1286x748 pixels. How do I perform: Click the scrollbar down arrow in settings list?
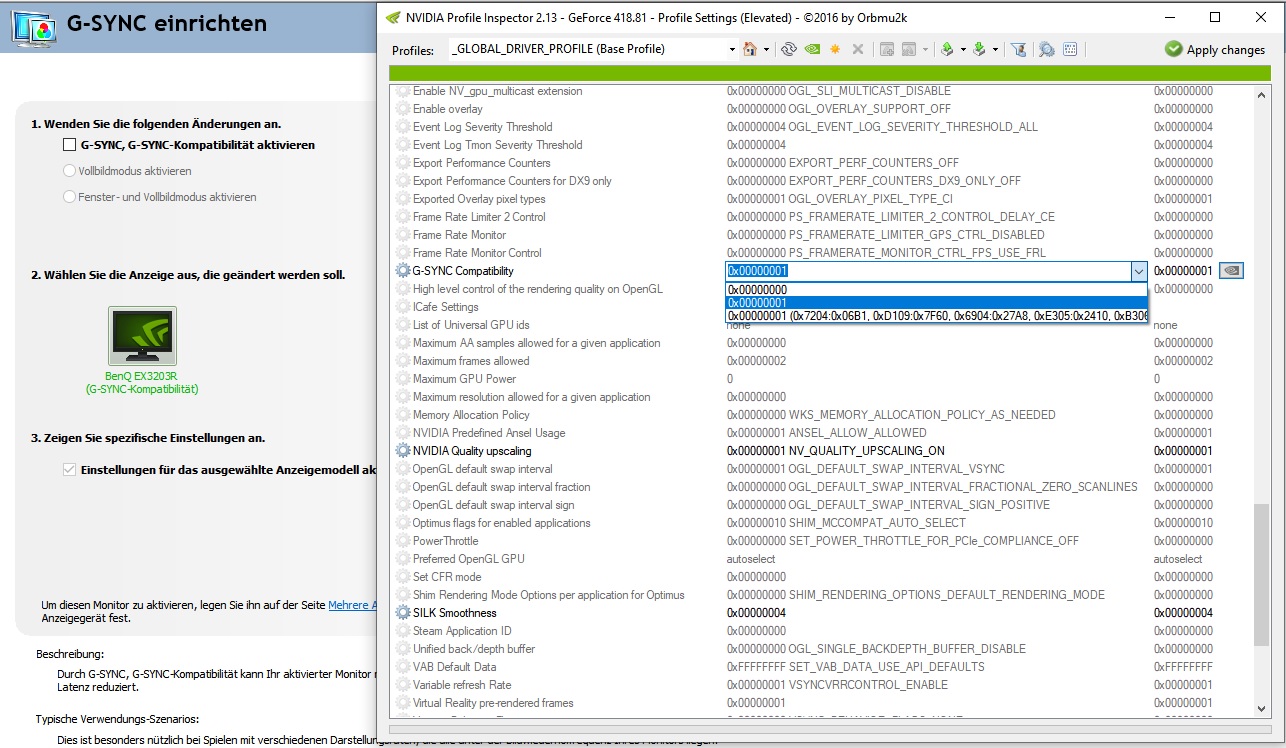(x=1260, y=707)
